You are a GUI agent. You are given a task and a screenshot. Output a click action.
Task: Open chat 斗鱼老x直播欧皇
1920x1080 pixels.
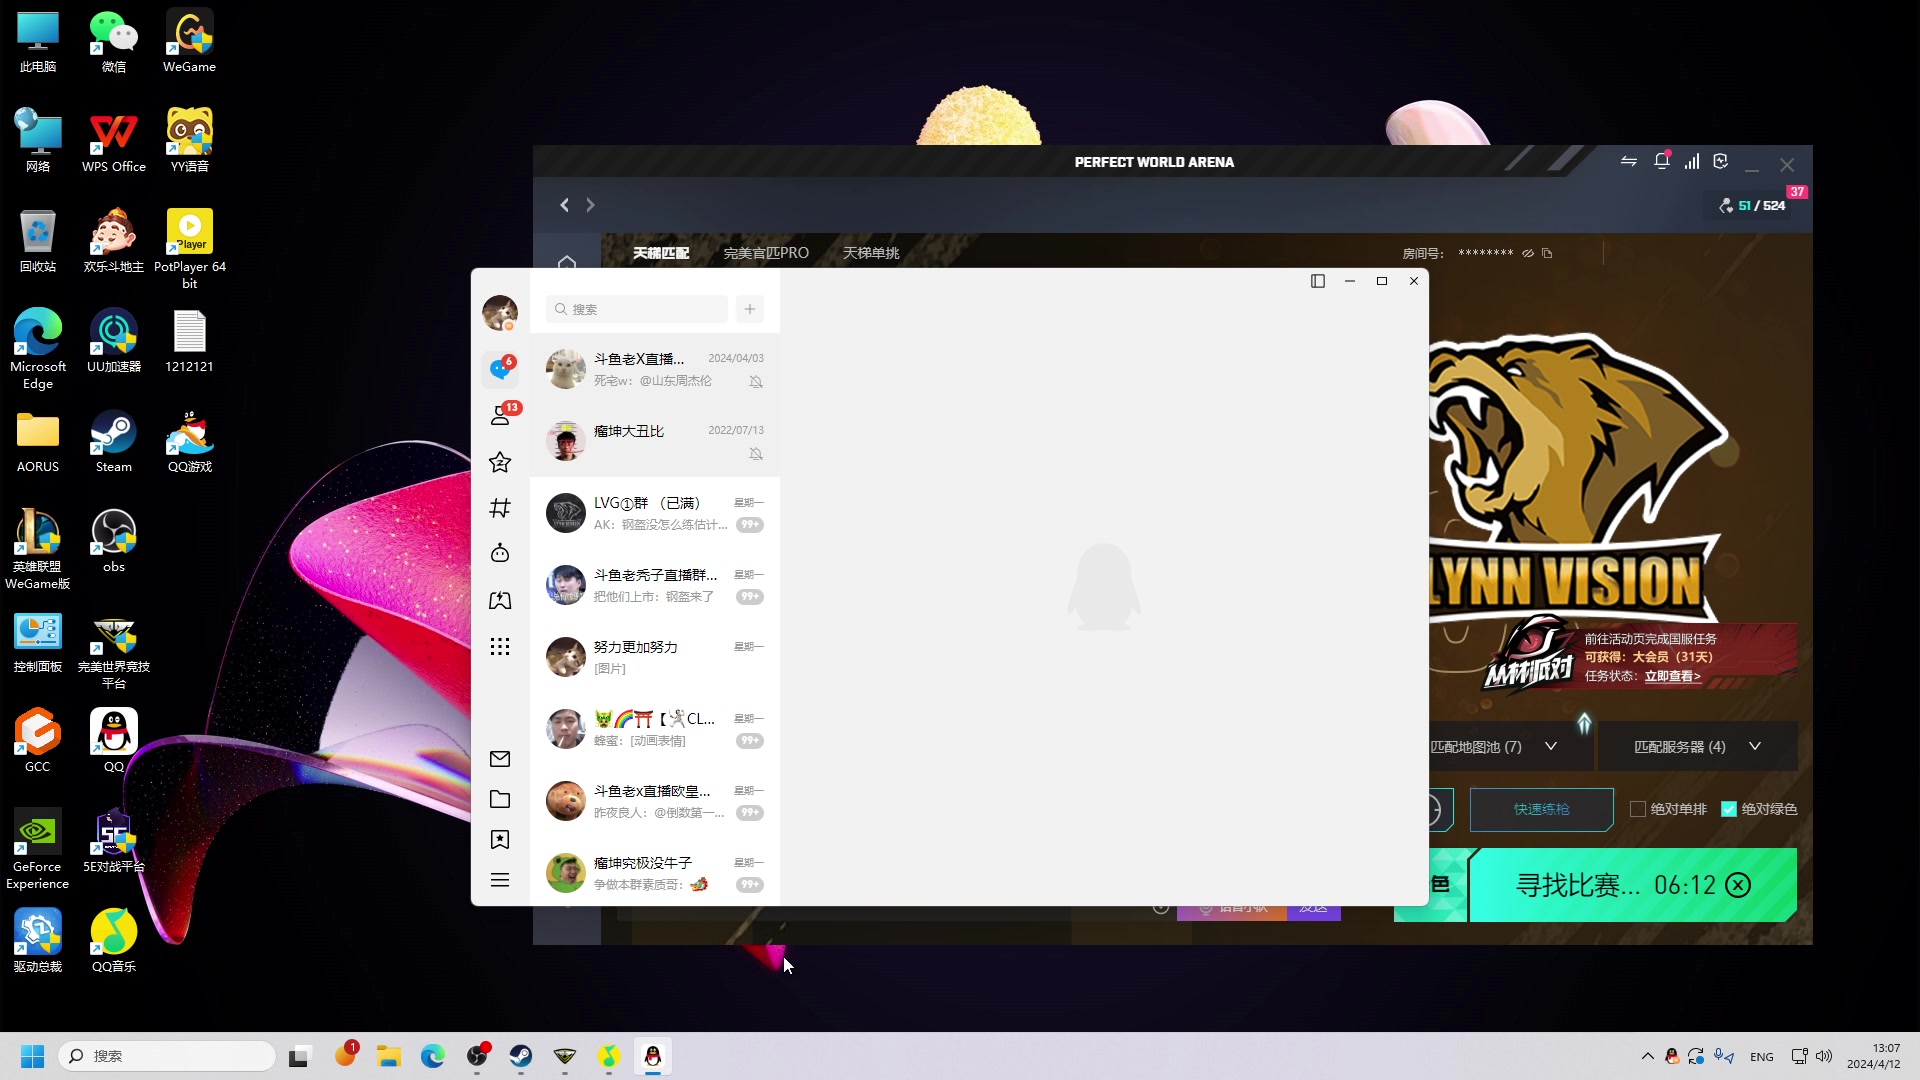point(655,801)
